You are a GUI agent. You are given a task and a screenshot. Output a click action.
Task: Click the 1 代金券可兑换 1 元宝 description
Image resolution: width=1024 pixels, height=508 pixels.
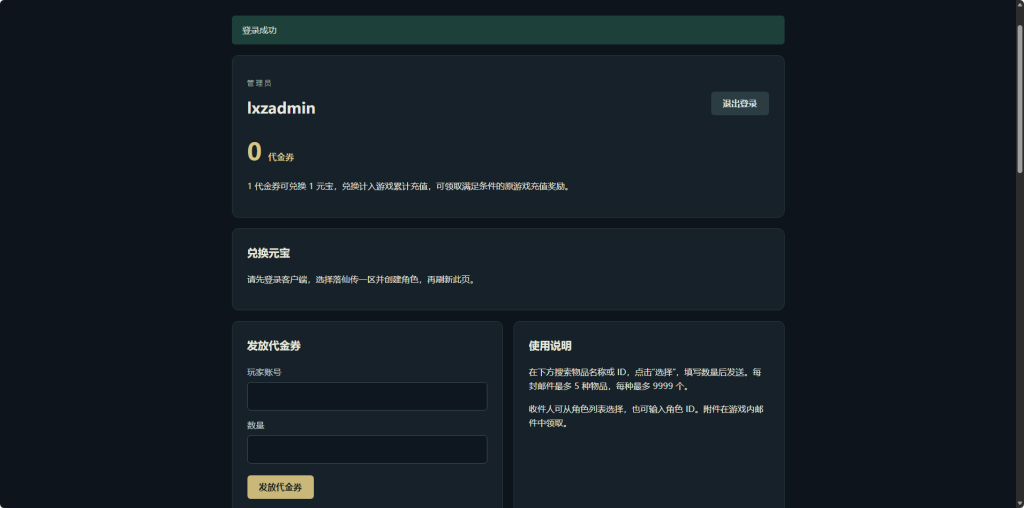pyautogui.click(x=409, y=186)
